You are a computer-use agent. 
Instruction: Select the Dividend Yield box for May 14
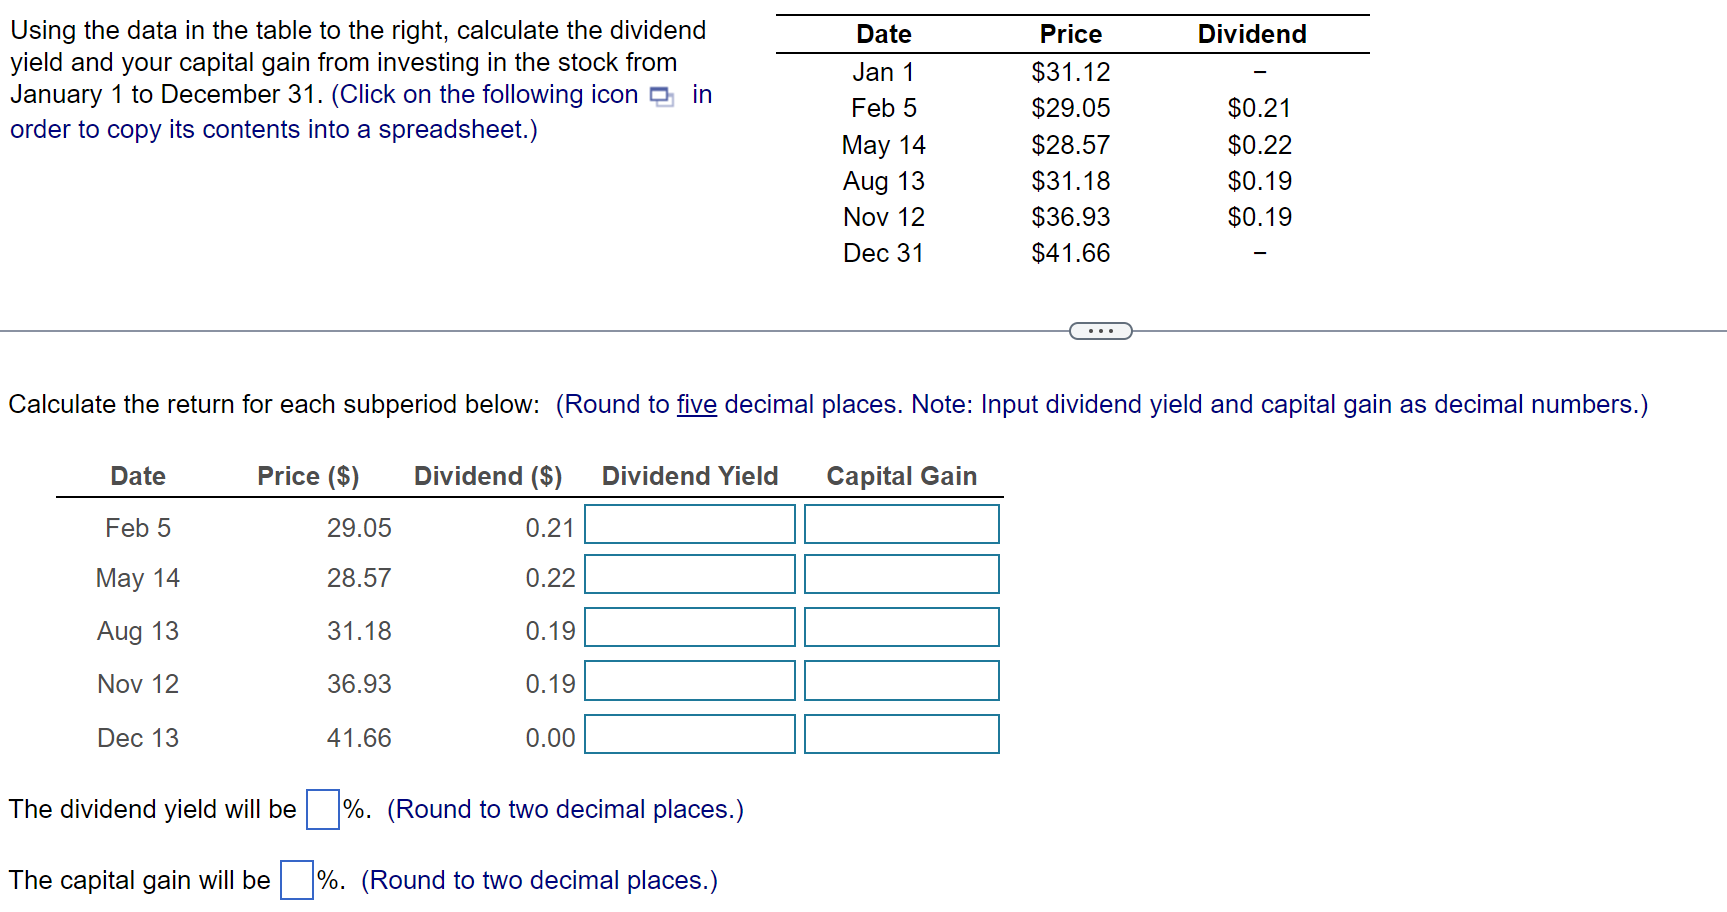coord(688,576)
